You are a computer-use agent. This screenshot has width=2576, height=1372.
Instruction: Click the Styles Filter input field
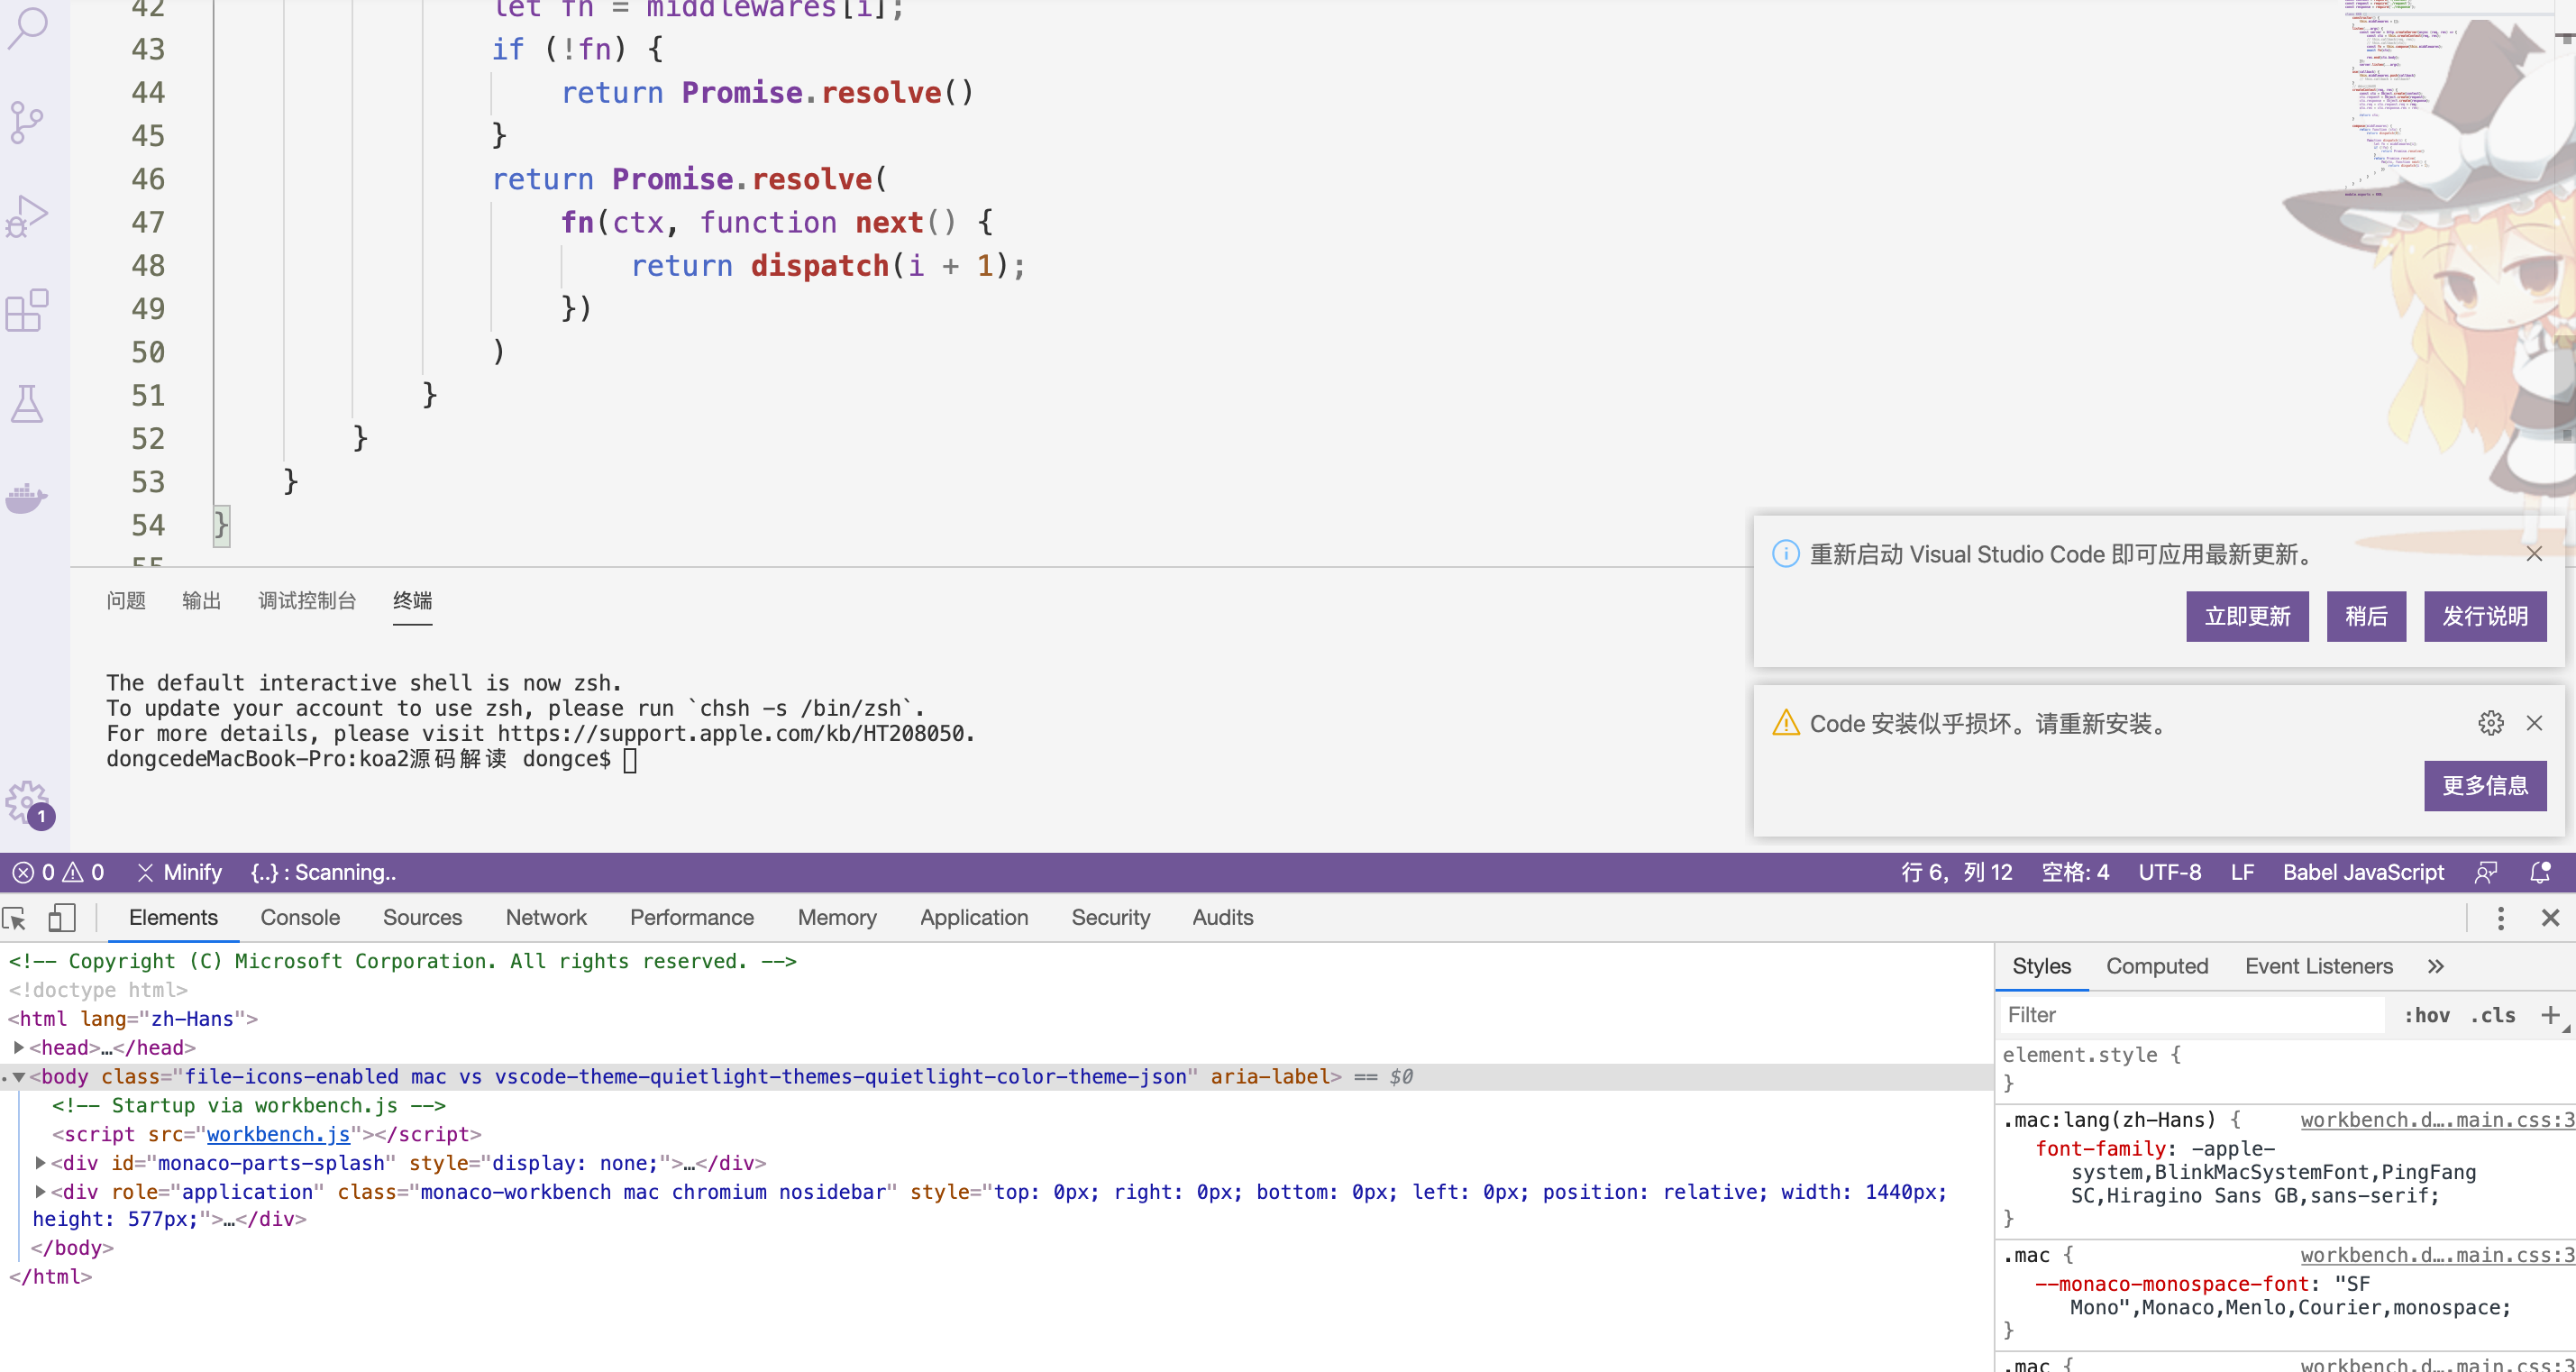pyautogui.click(x=2190, y=1015)
